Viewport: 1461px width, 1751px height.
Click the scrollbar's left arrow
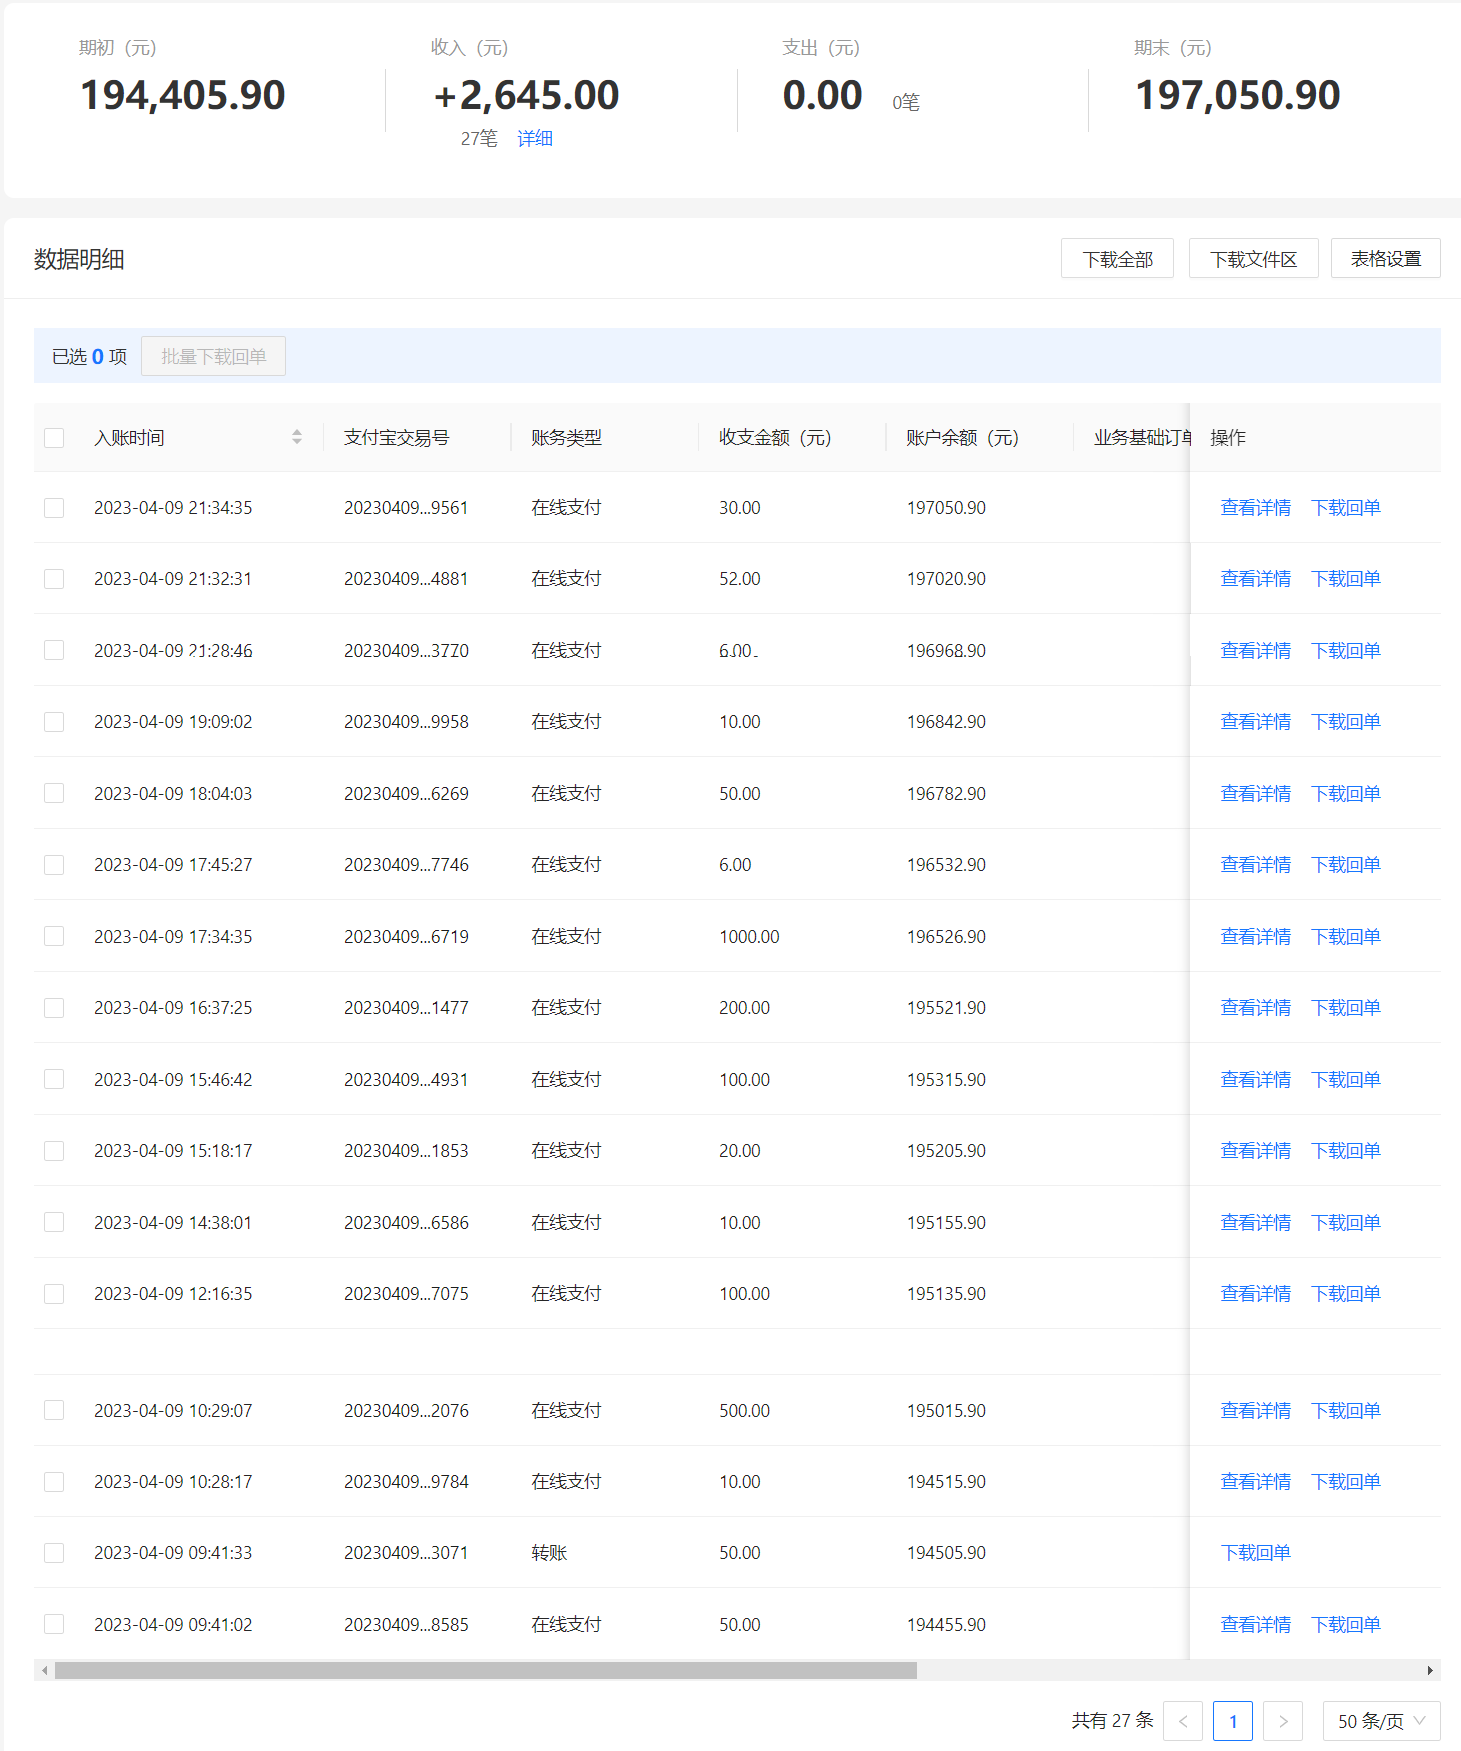[44, 1671]
